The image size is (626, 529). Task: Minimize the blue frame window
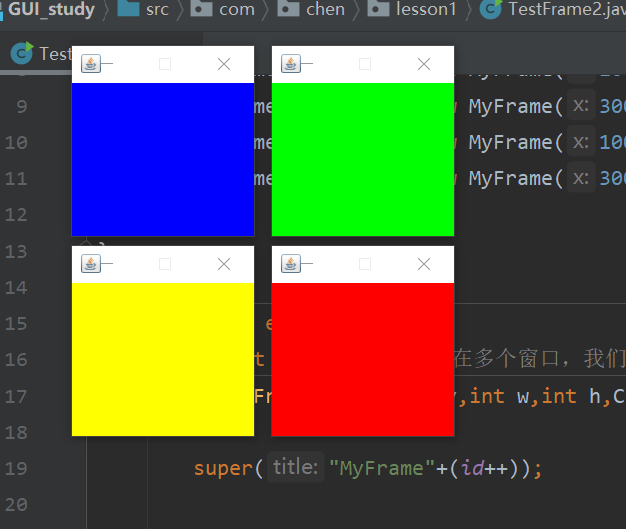pos(107,64)
